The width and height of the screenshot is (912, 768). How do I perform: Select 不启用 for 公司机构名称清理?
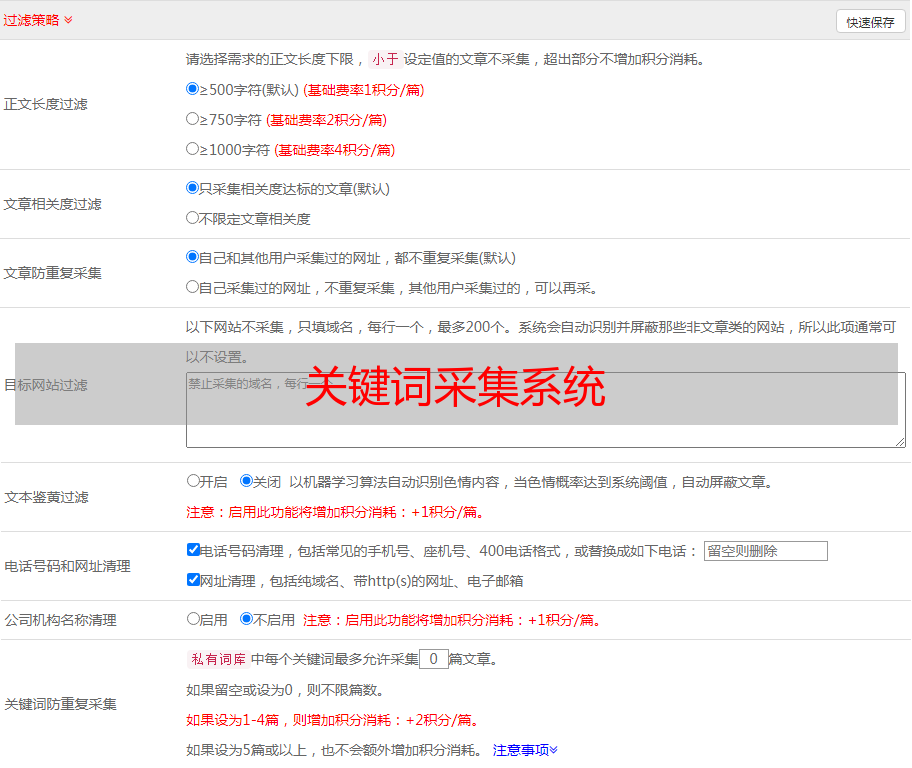click(246, 619)
